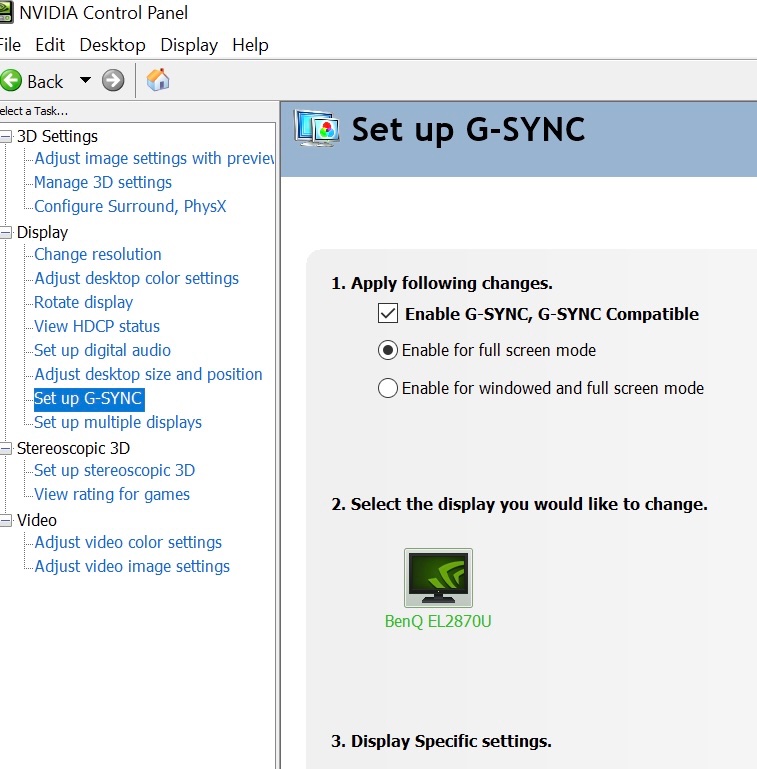Click the Video category label
This screenshot has width=757, height=769.
point(37,520)
